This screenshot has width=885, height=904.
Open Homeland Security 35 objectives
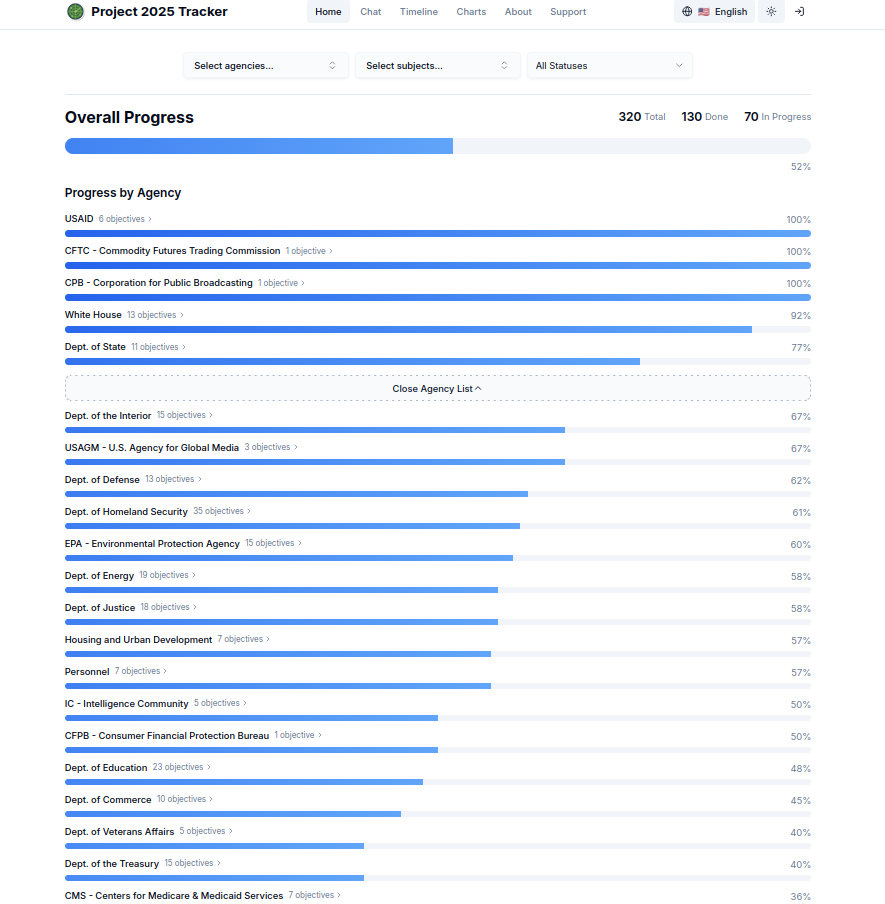click(222, 511)
